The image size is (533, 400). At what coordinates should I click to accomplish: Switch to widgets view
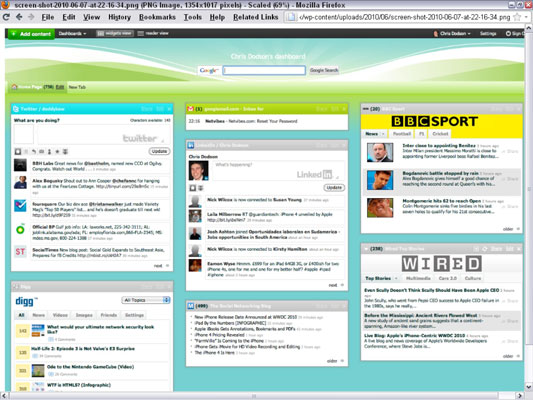(x=115, y=33)
